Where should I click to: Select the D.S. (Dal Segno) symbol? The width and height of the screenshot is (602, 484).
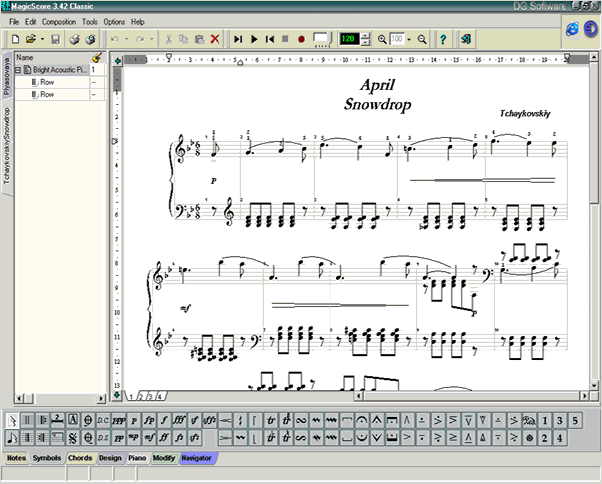103,438
